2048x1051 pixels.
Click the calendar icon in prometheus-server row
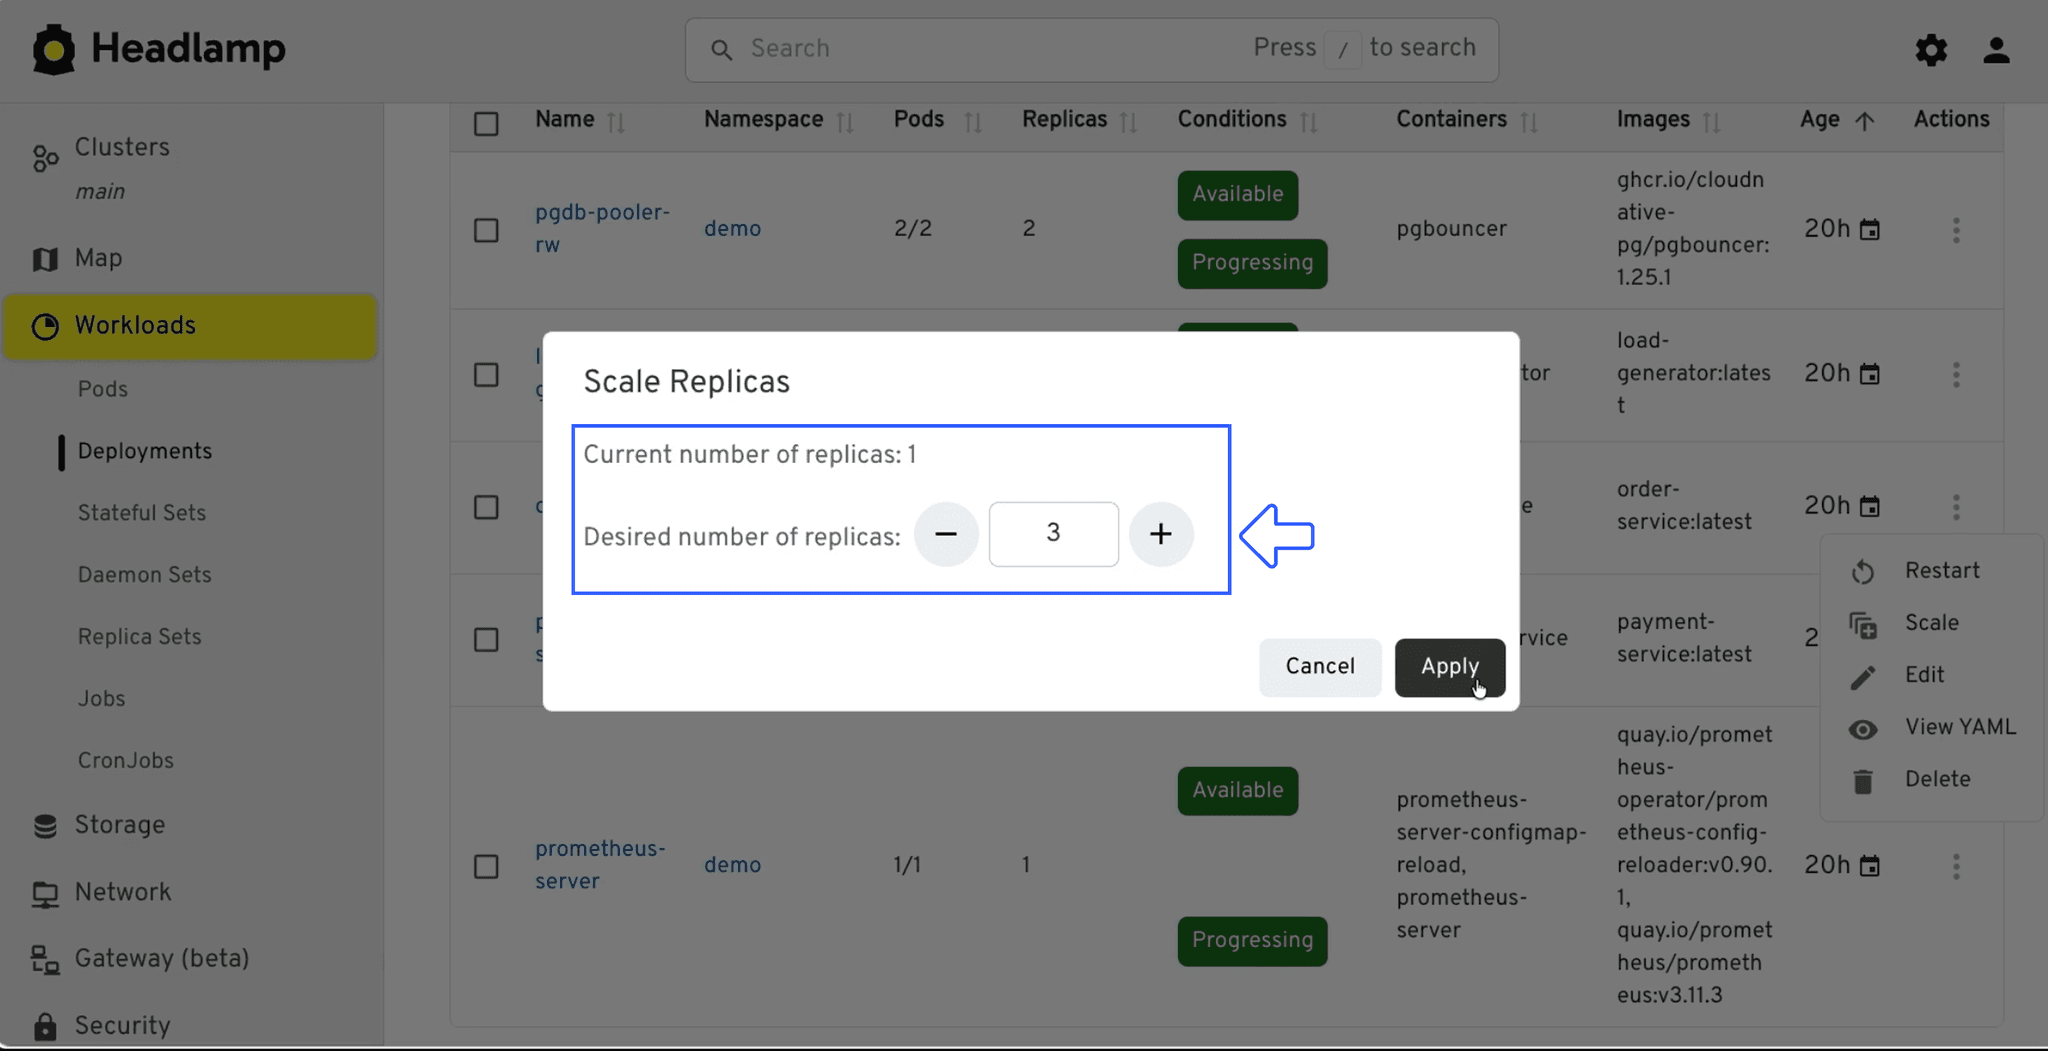[x=1869, y=866]
